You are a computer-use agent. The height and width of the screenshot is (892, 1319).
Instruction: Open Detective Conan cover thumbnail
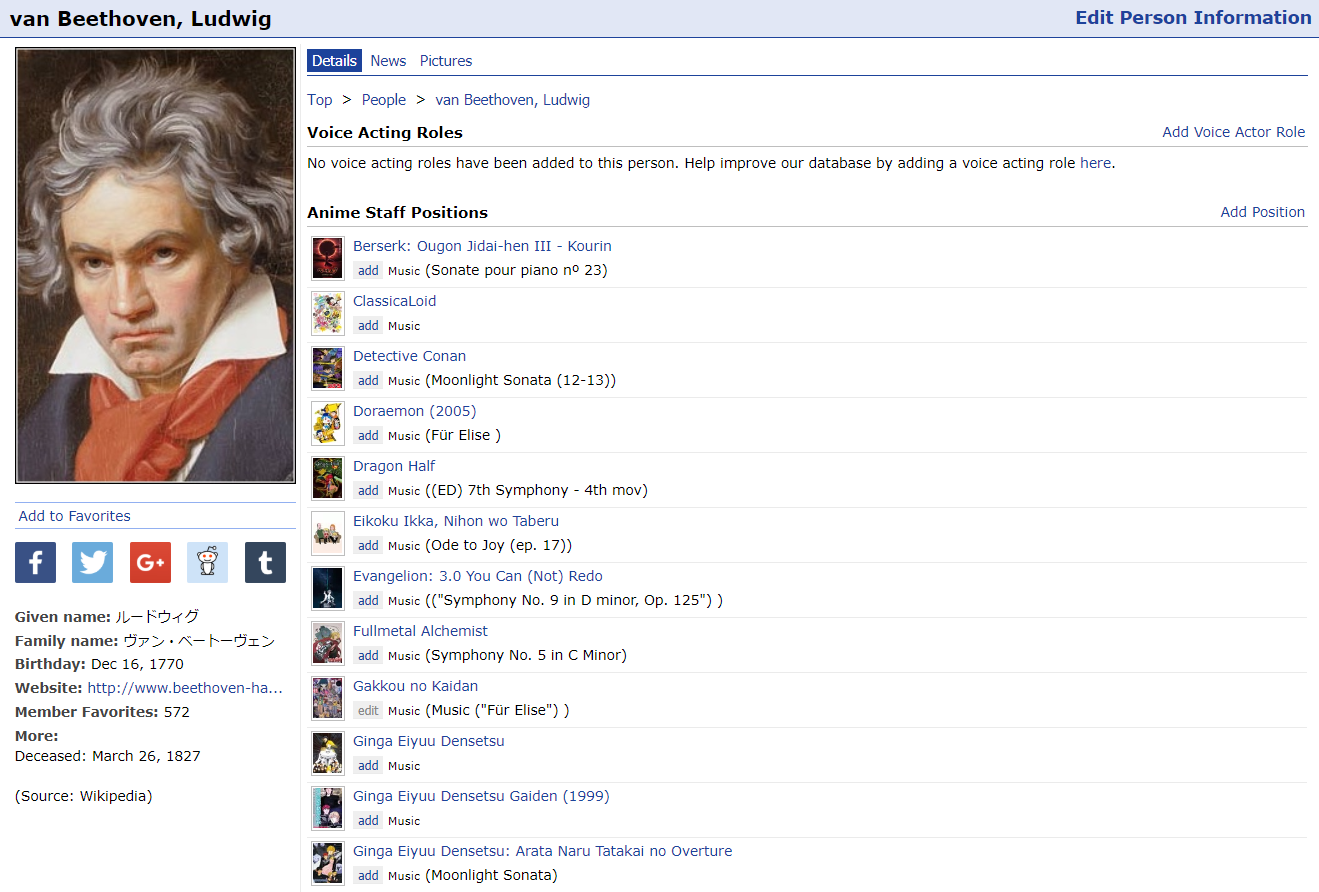[327, 368]
